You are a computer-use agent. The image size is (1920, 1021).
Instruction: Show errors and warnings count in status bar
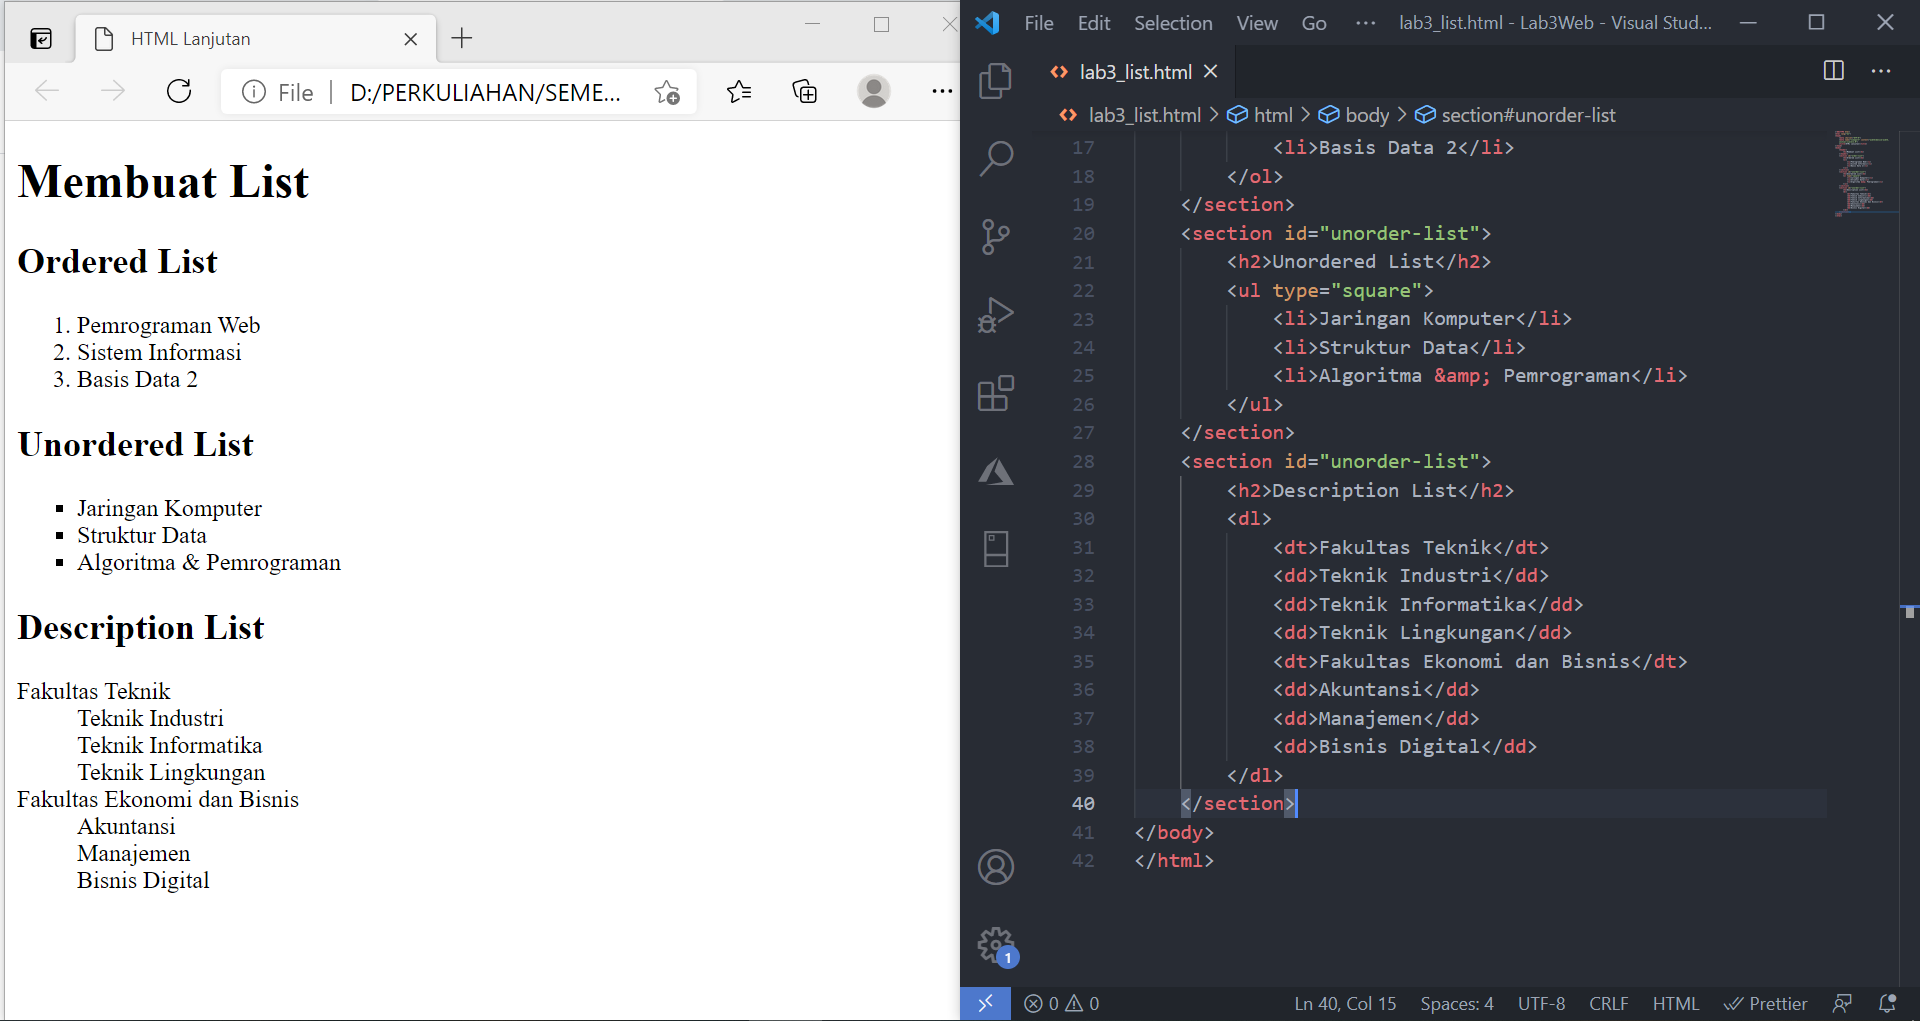coord(1062,1003)
